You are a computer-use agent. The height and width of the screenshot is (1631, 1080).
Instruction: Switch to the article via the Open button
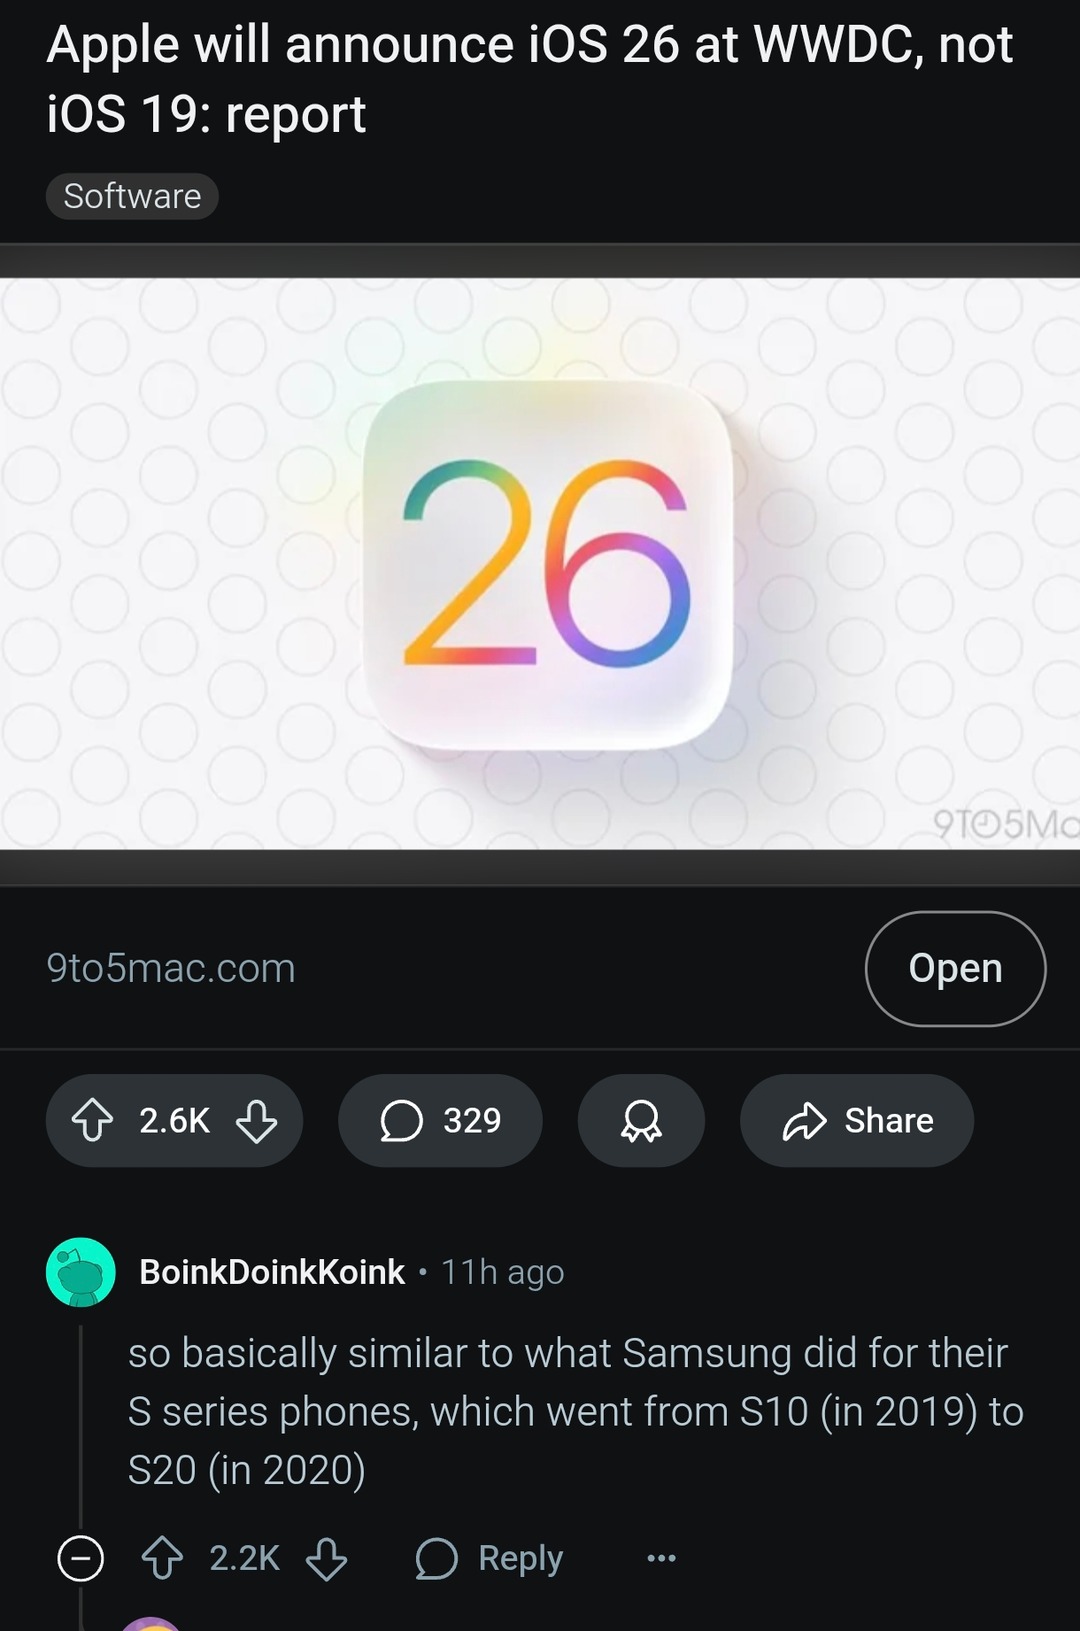point(955,967)
